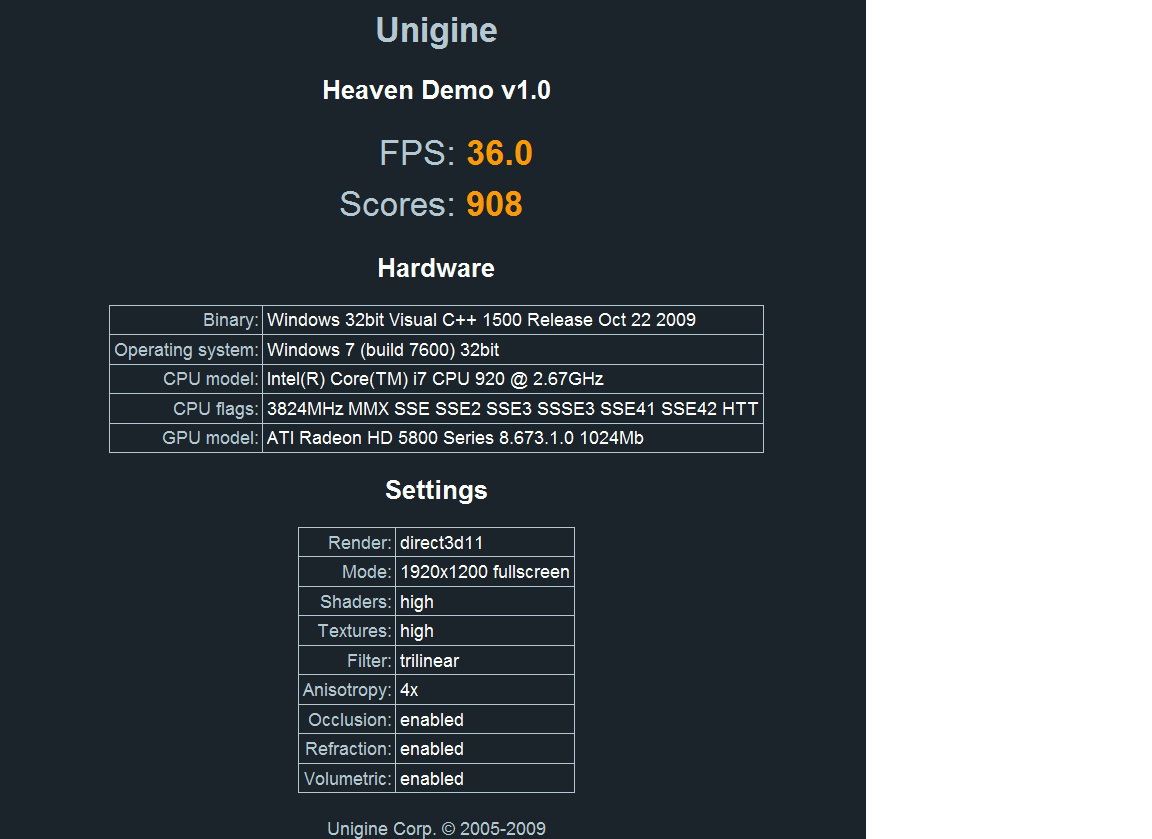Select the Volumetric: label cell
Viewport: 1152px width, 839px height.
[347, 778]
